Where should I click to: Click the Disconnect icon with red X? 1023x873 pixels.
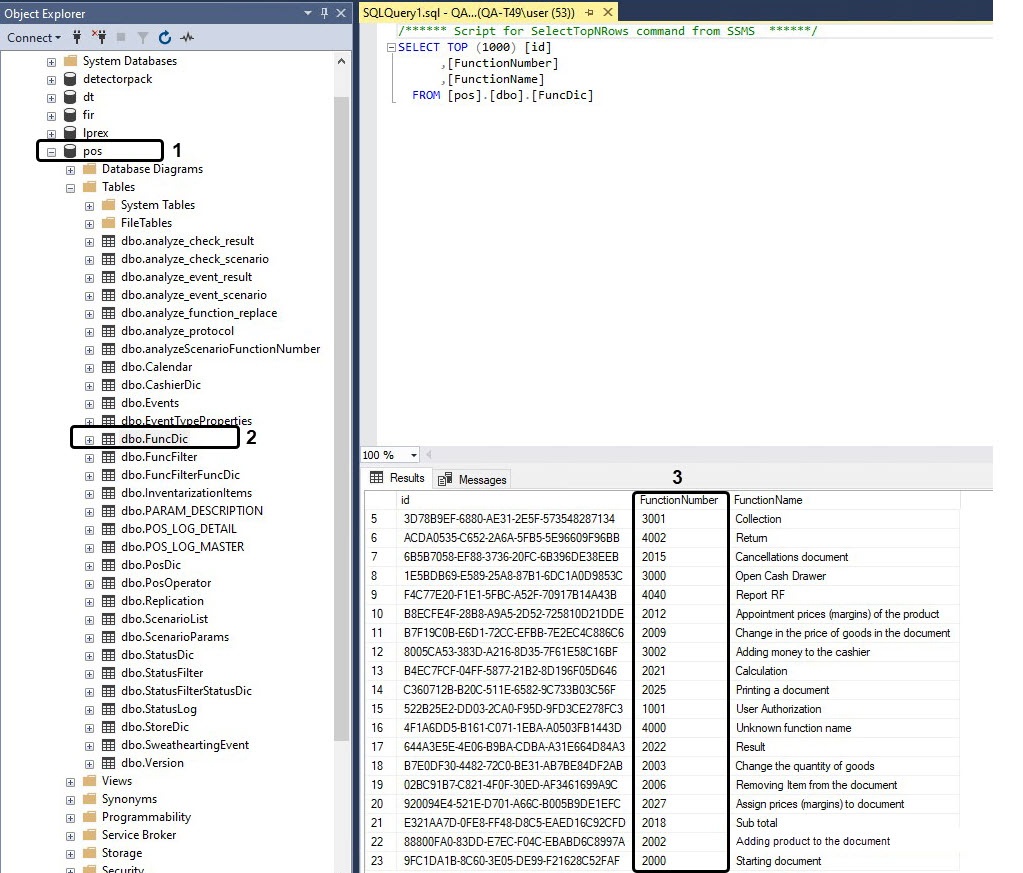[99, 38]
